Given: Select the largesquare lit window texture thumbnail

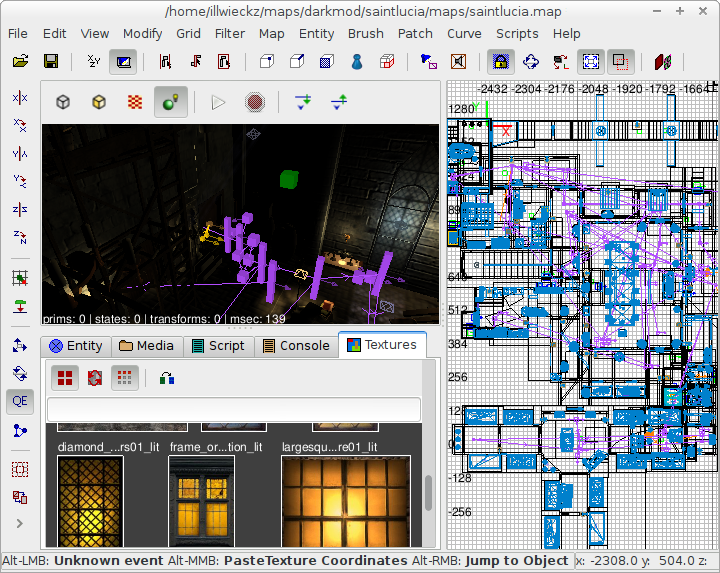Looking at the screenshot, I should coord(346,501).
